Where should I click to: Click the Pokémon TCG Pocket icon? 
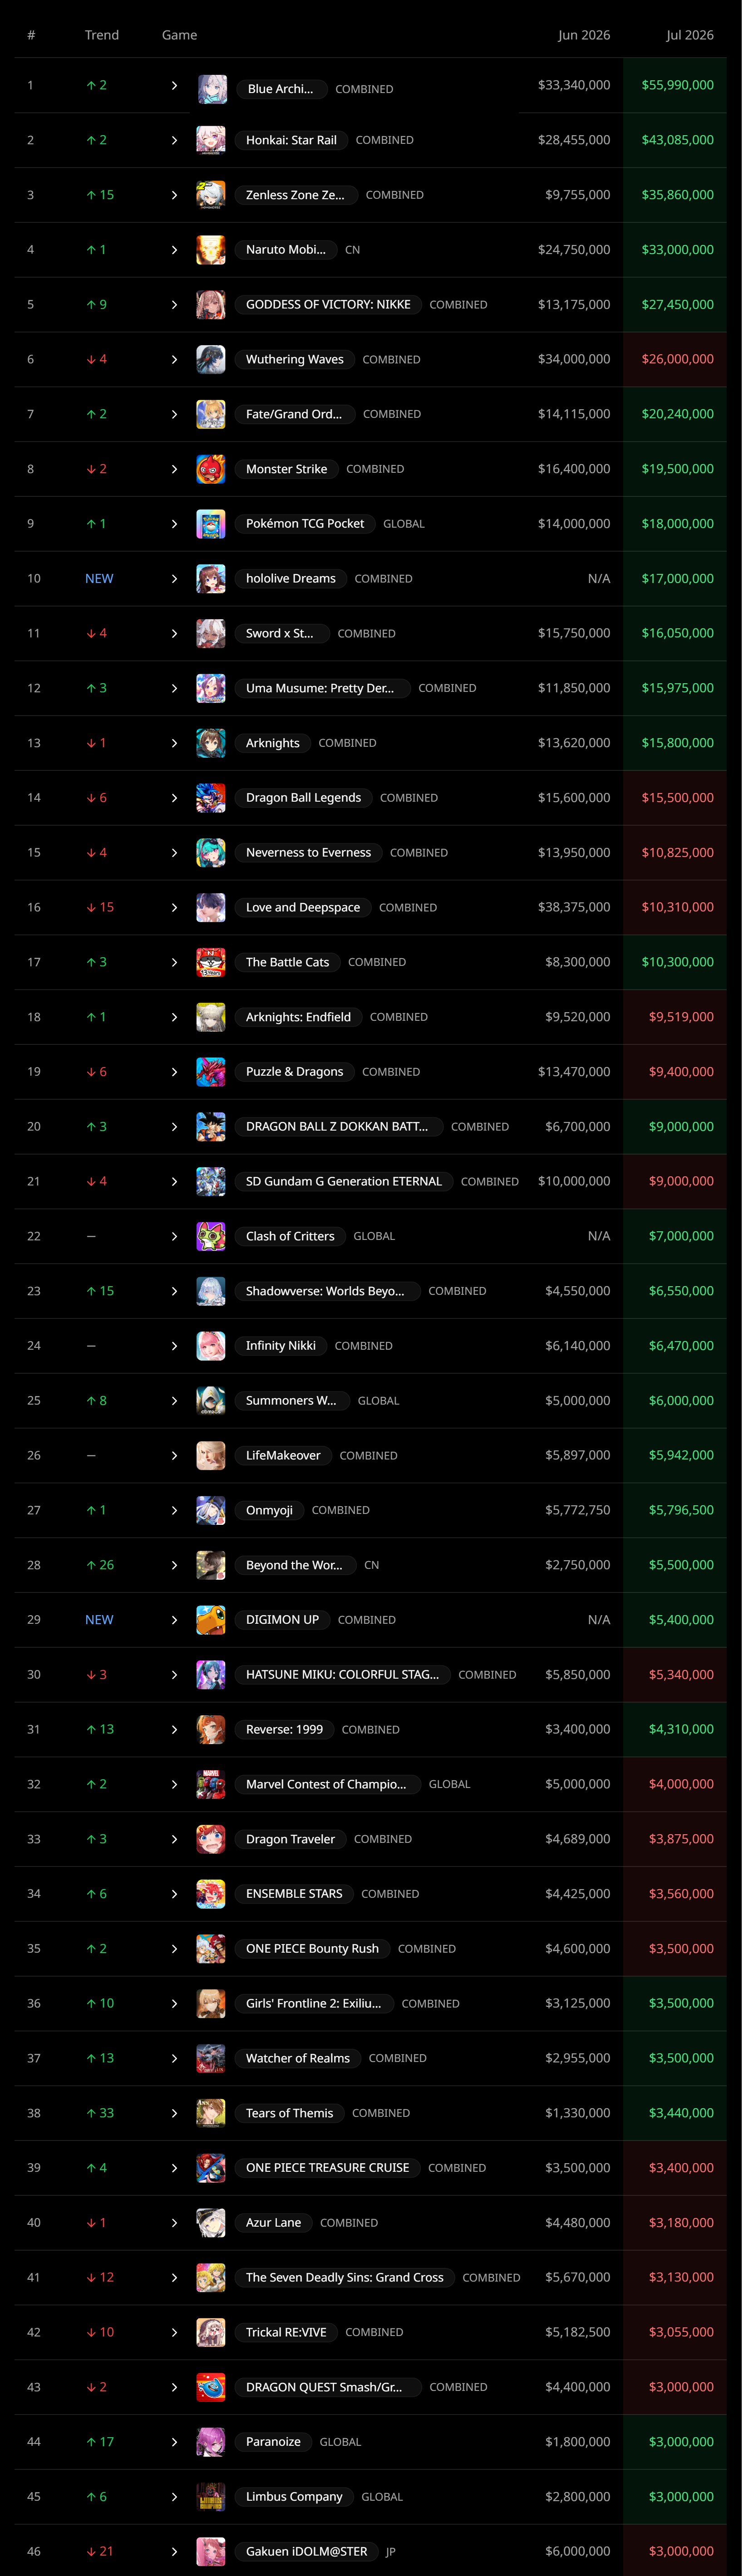tap(211, 524)
